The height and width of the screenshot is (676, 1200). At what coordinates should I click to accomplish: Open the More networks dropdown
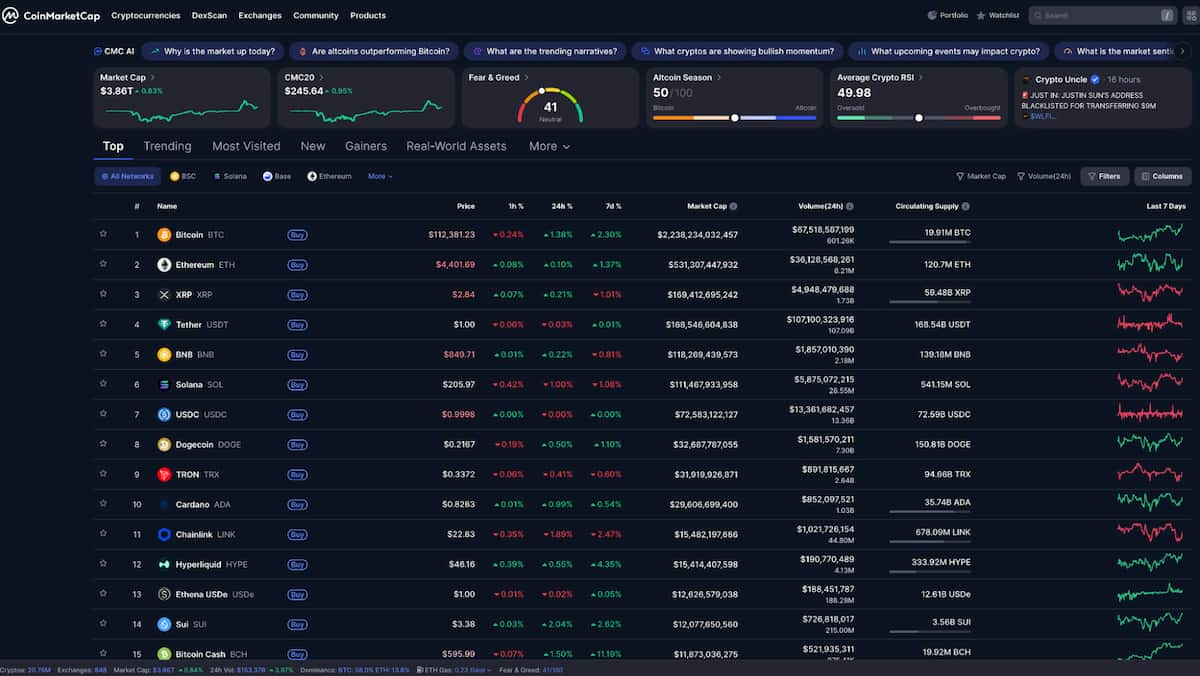(380, 176)
